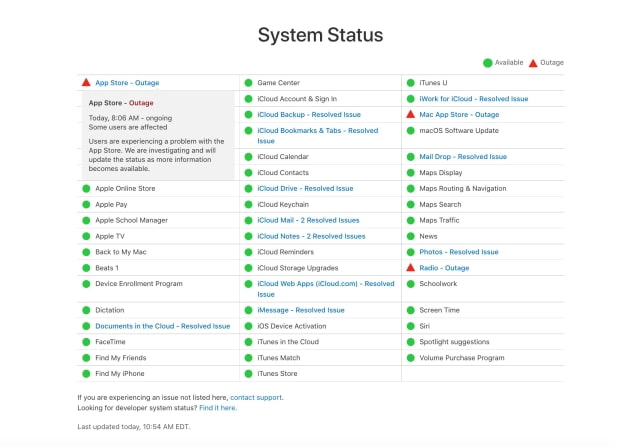The image size is (640, 447).
Task: Open the developer status 'Find it here' link
Action: pyautogui.click(x=217, y=408)
